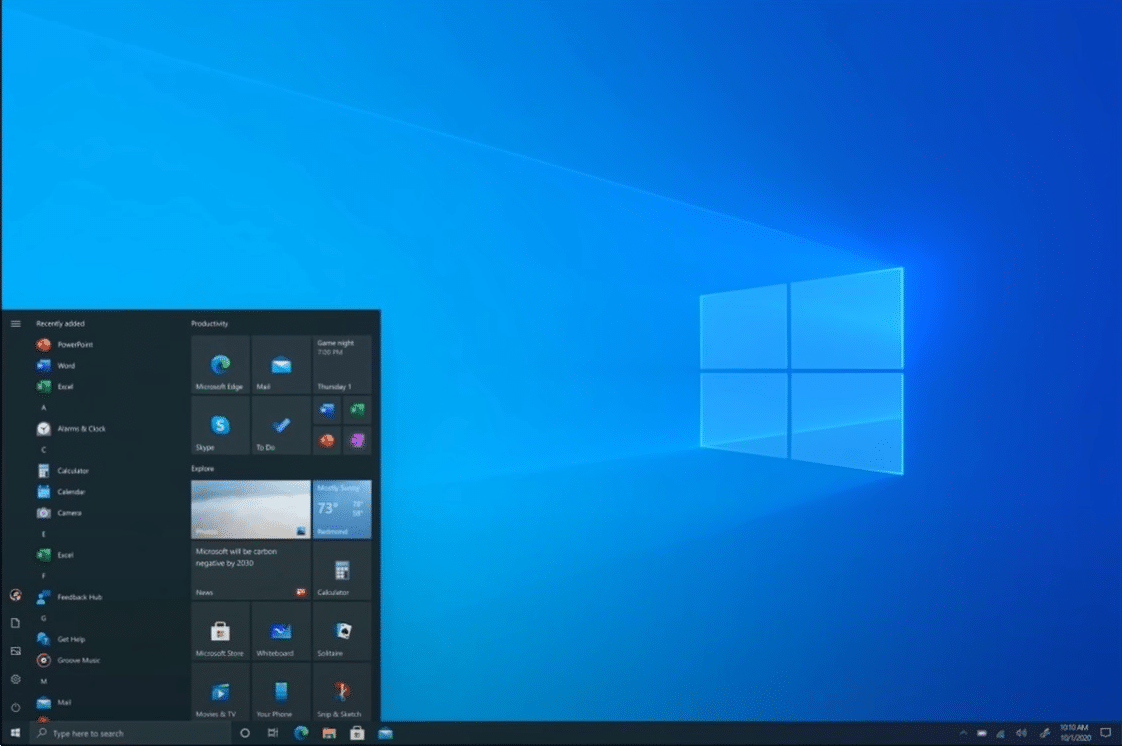
Task: Open the To Do tile
Action: (x=281, y=426)
